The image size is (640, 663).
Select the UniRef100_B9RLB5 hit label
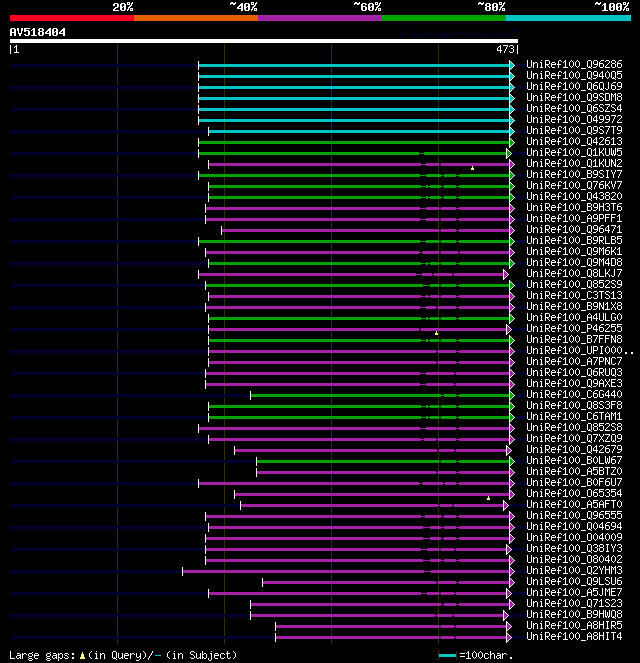[574, 240]
